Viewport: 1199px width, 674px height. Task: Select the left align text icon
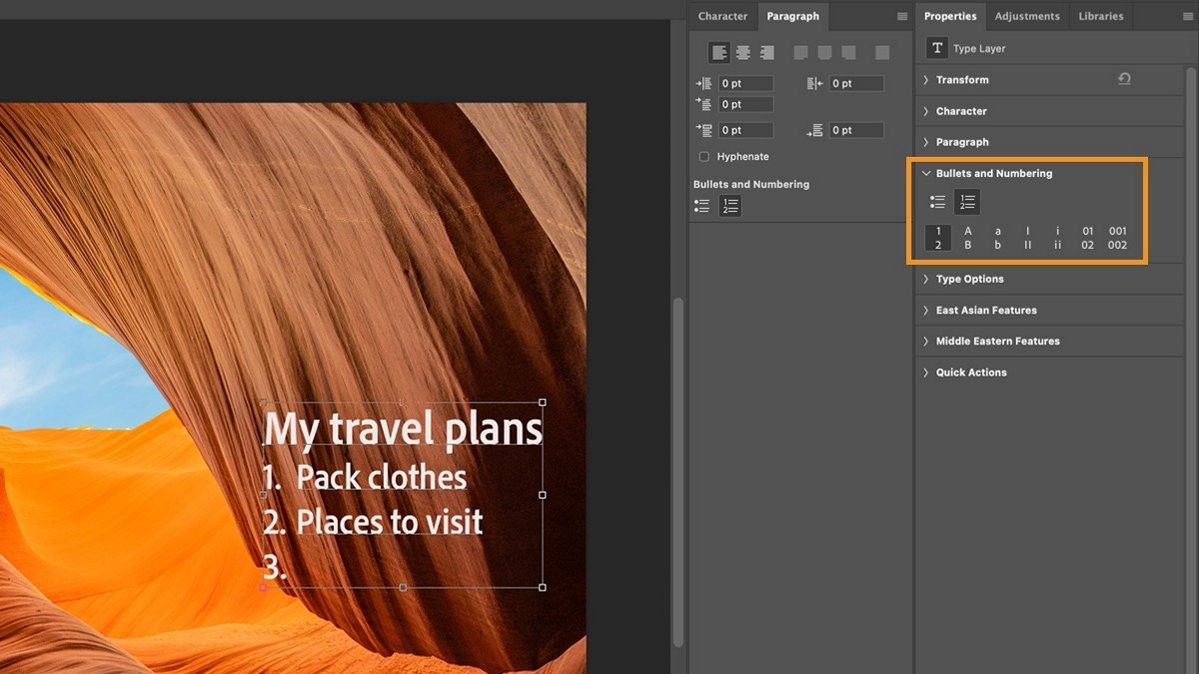click(718, 52)
